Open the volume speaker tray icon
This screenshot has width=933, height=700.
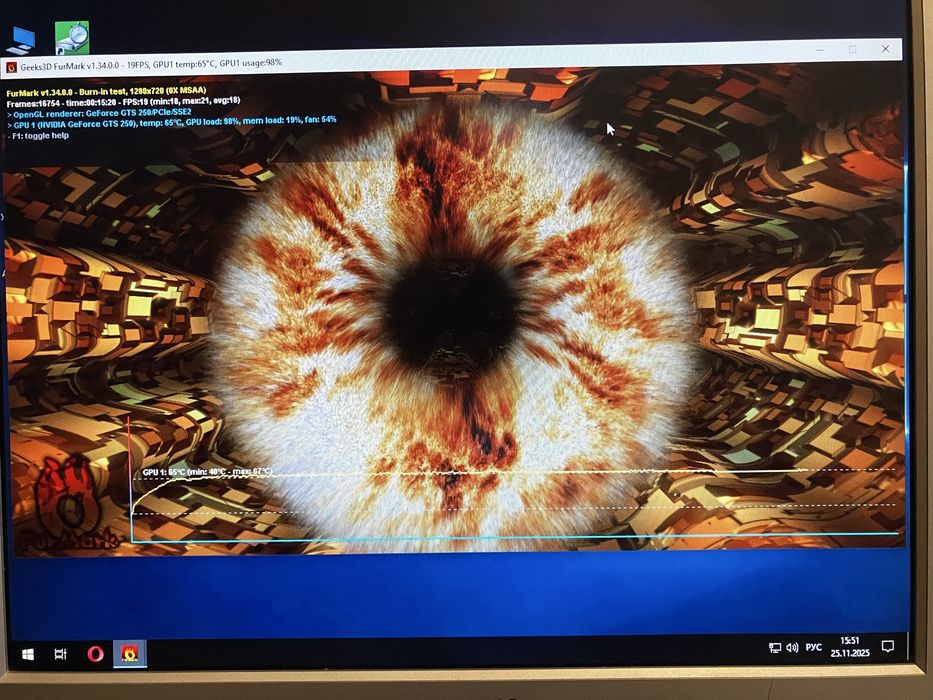(792, 648)
